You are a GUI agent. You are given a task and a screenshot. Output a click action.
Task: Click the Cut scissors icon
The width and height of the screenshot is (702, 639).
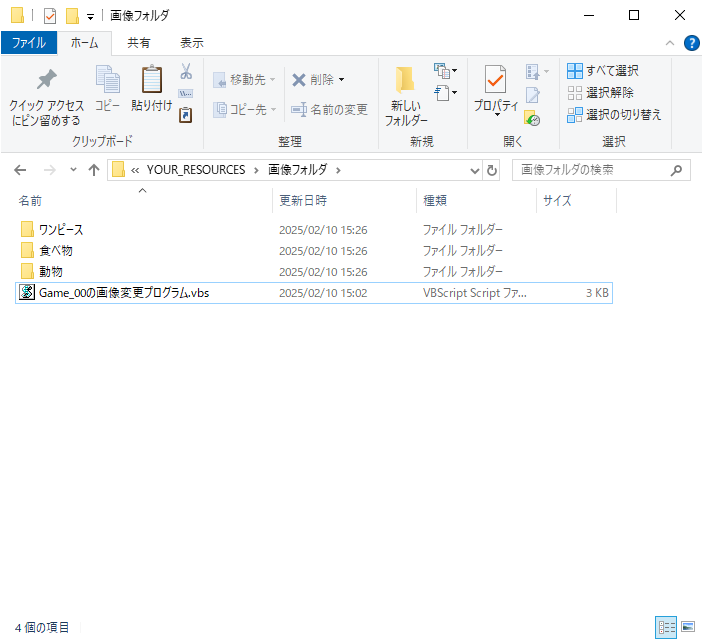pos(186,71)
